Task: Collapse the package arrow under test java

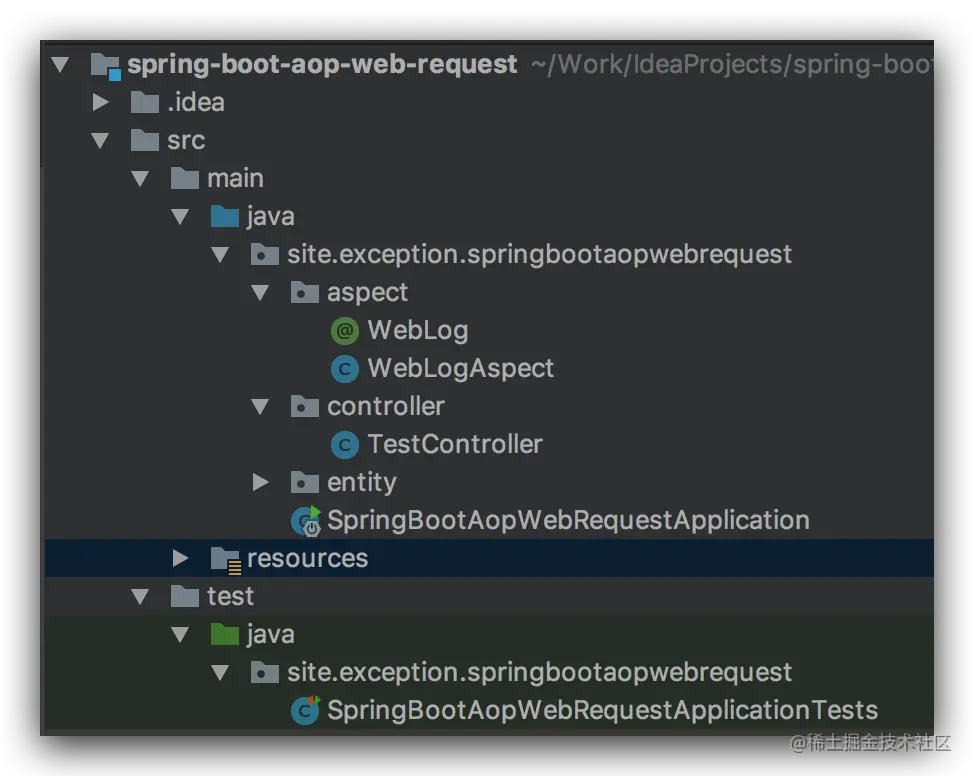Action: click(220, 673)
